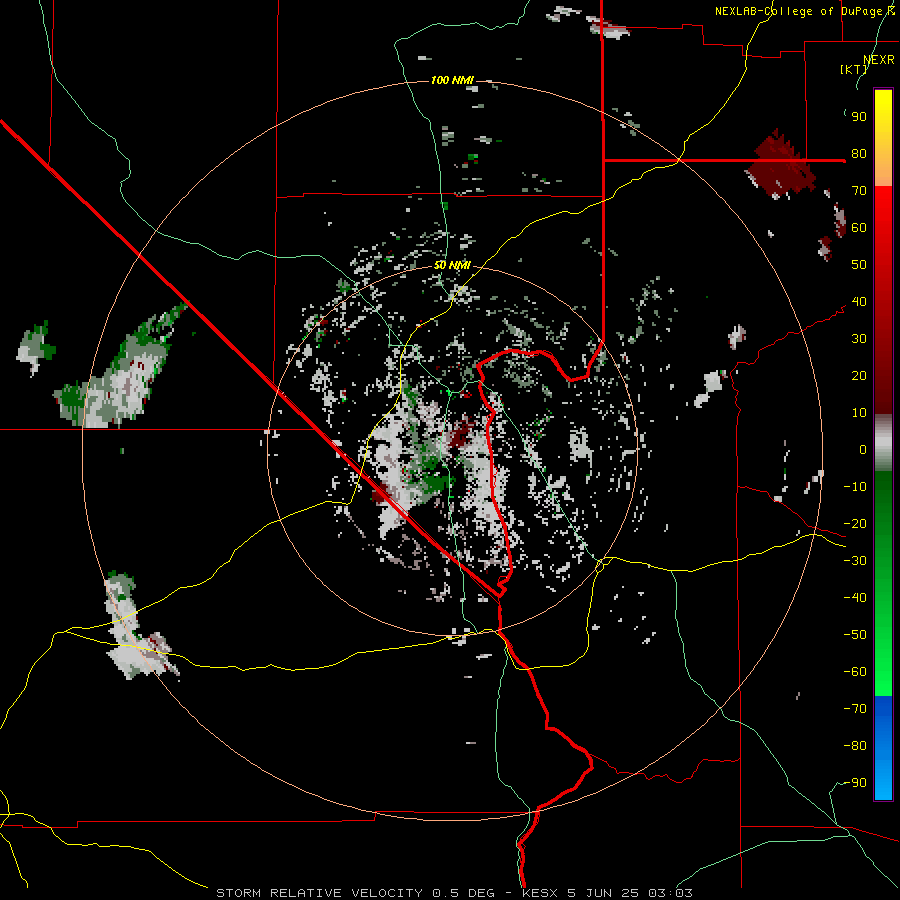Viewport: 900px width, 900px height.
Task: Click the -20 scale value
Action: pos(855,523)
